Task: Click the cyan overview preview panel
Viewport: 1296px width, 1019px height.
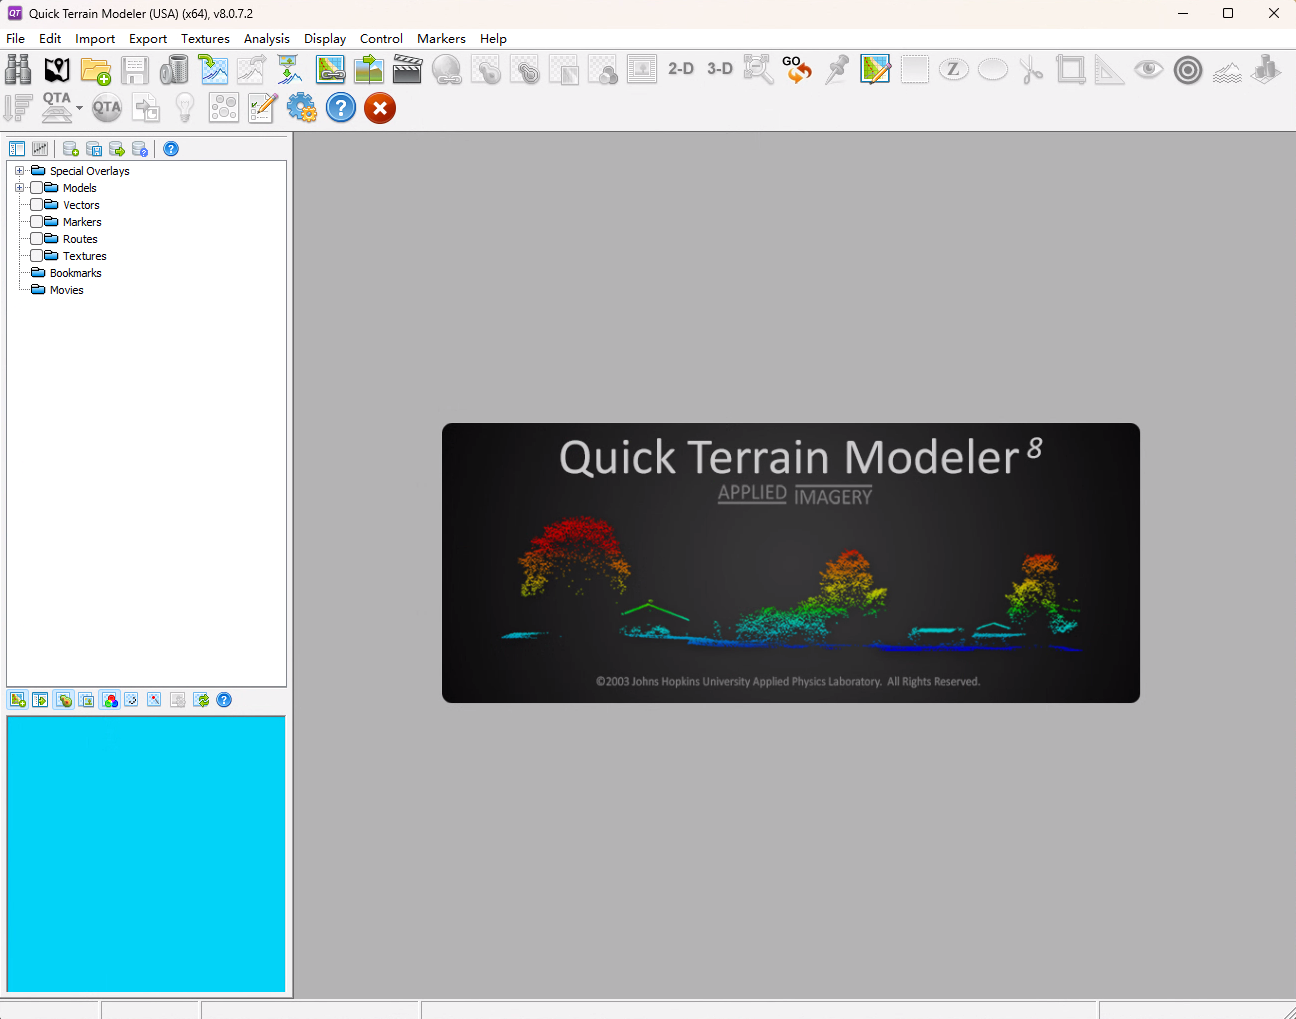Action: [x=146, y=854]
